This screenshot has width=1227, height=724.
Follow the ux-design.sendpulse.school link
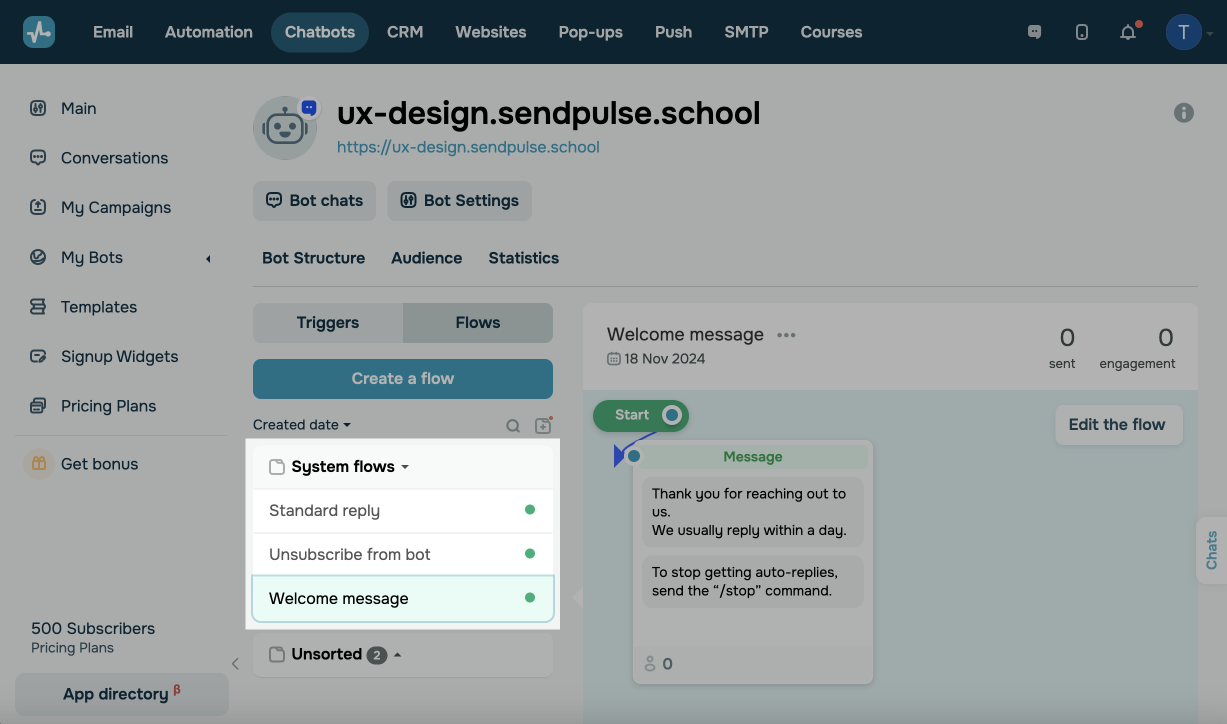point(468,147)
